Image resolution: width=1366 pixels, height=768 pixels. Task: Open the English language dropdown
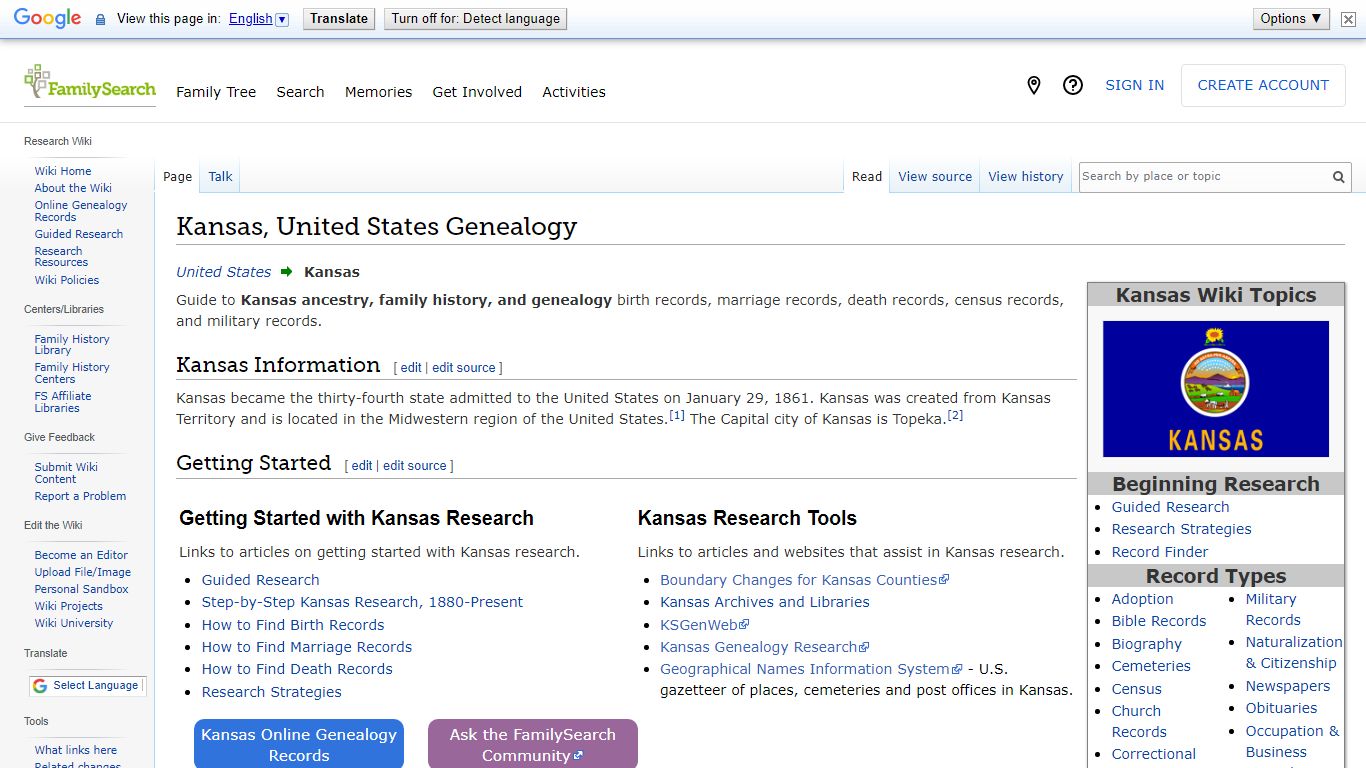[258, 19]
